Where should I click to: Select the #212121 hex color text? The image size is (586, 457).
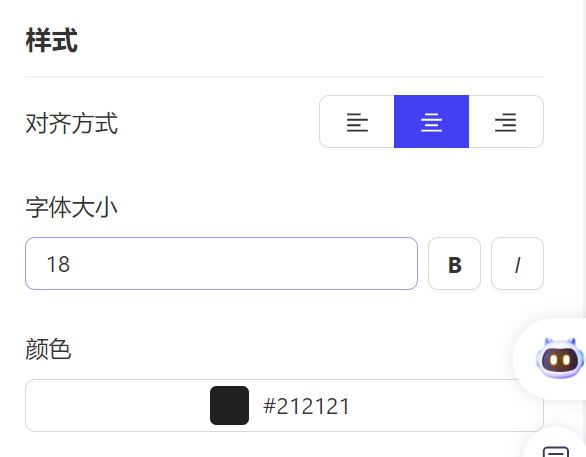306,406
